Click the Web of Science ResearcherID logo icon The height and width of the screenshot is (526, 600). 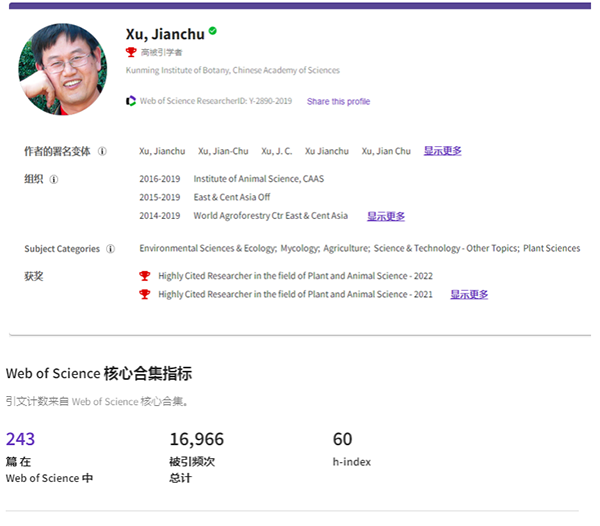tap(131, 101)
